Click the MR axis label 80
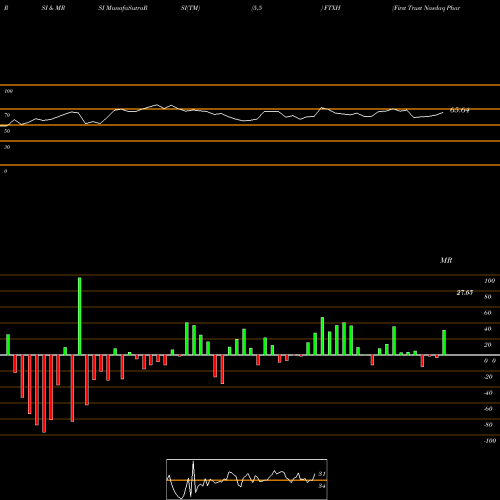The image size is (500, 500). (488, 297)
